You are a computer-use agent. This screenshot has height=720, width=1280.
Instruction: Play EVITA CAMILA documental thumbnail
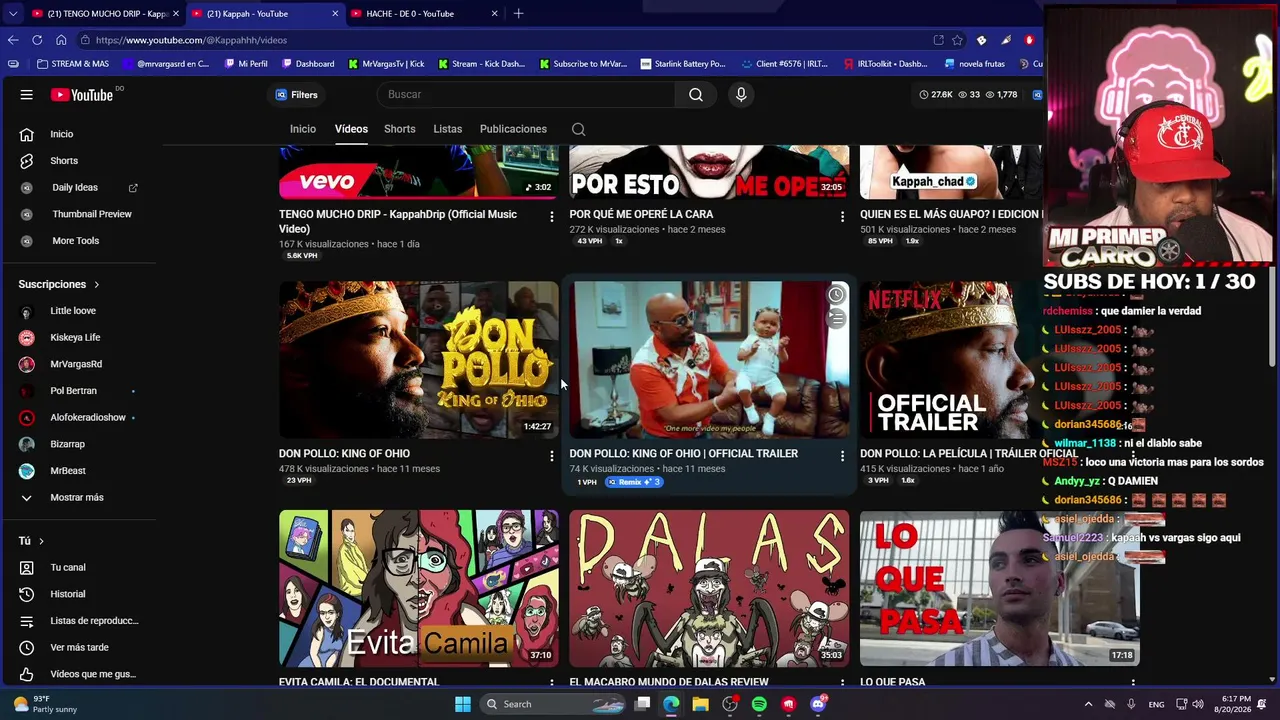tap(419, 589)
